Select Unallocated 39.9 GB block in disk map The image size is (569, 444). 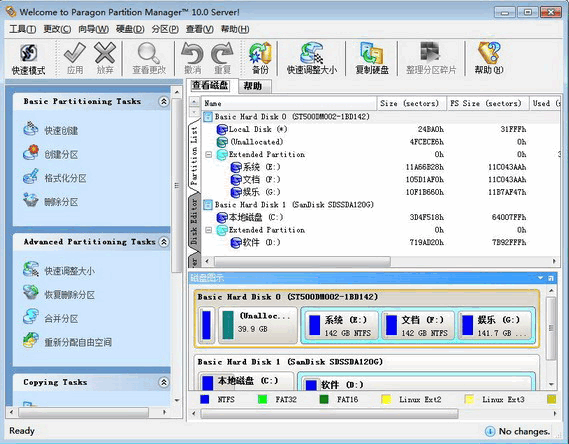coord(258,325)
